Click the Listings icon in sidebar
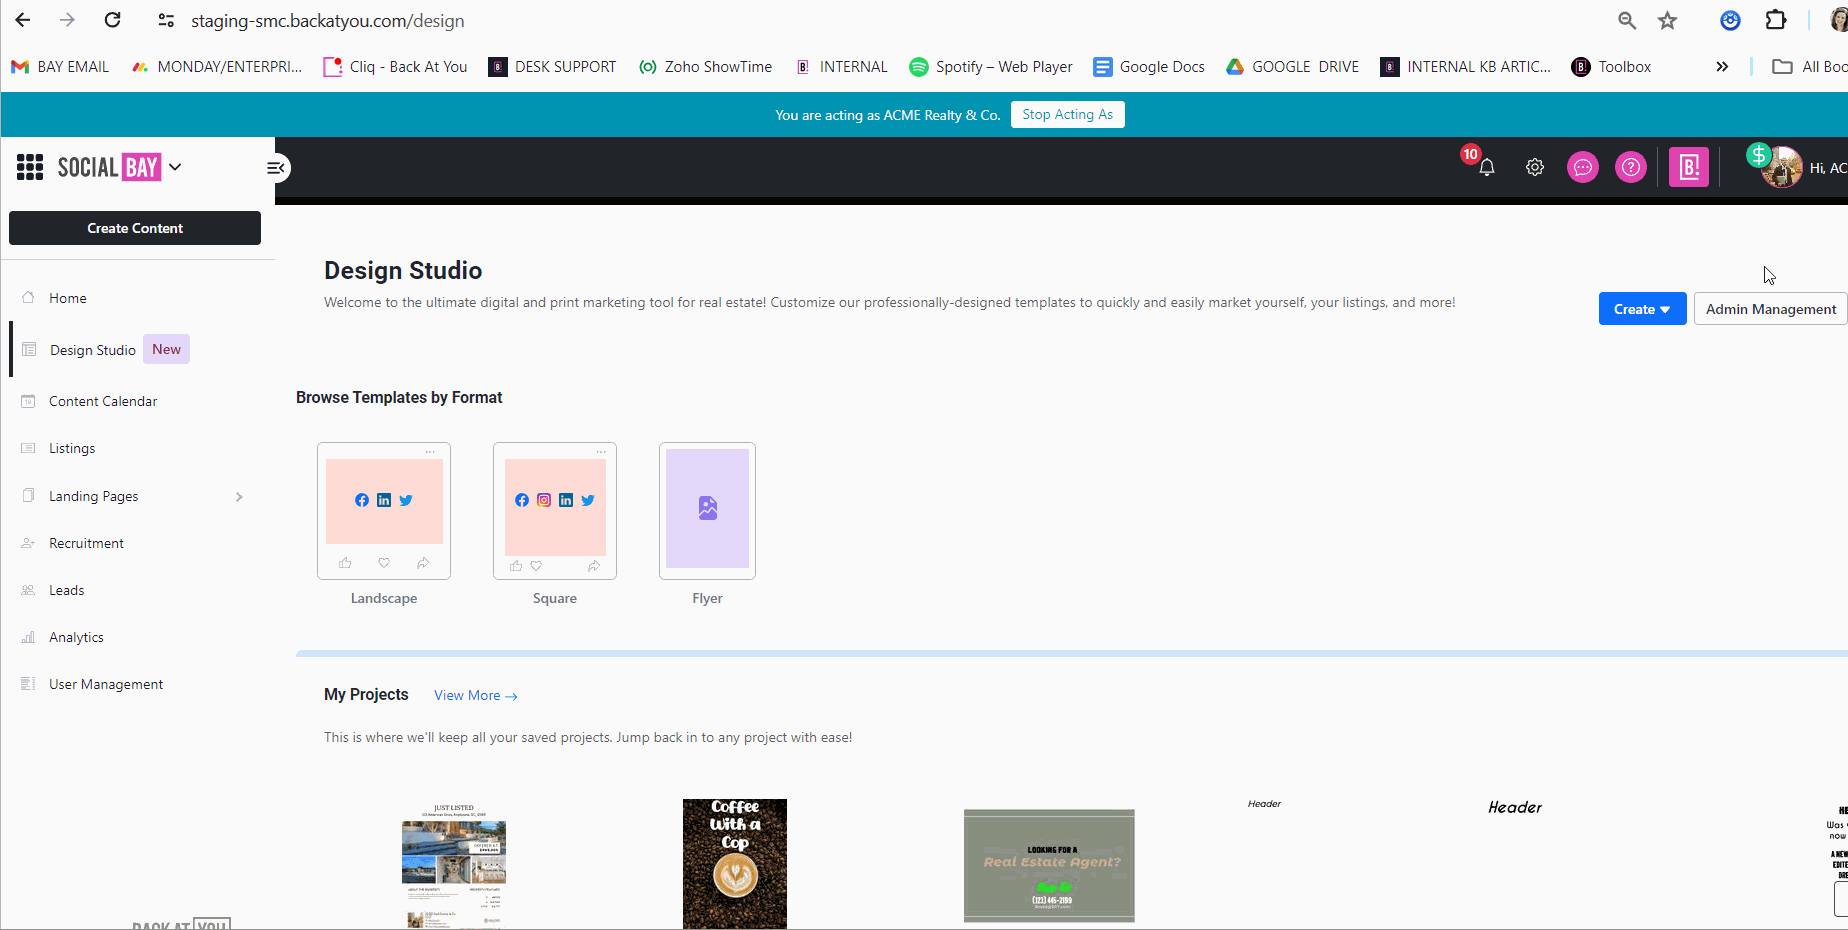 pos(28,448)
